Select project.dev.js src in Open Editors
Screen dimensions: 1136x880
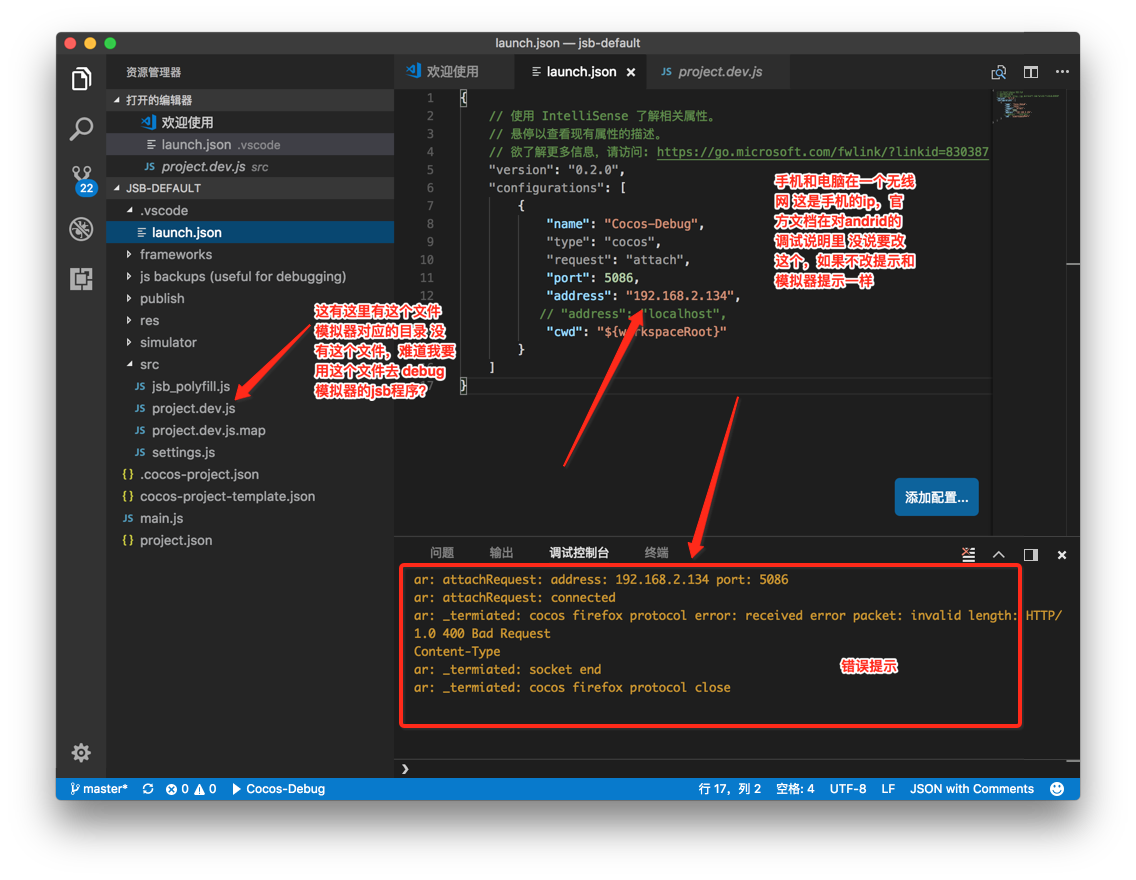(250, 167)
